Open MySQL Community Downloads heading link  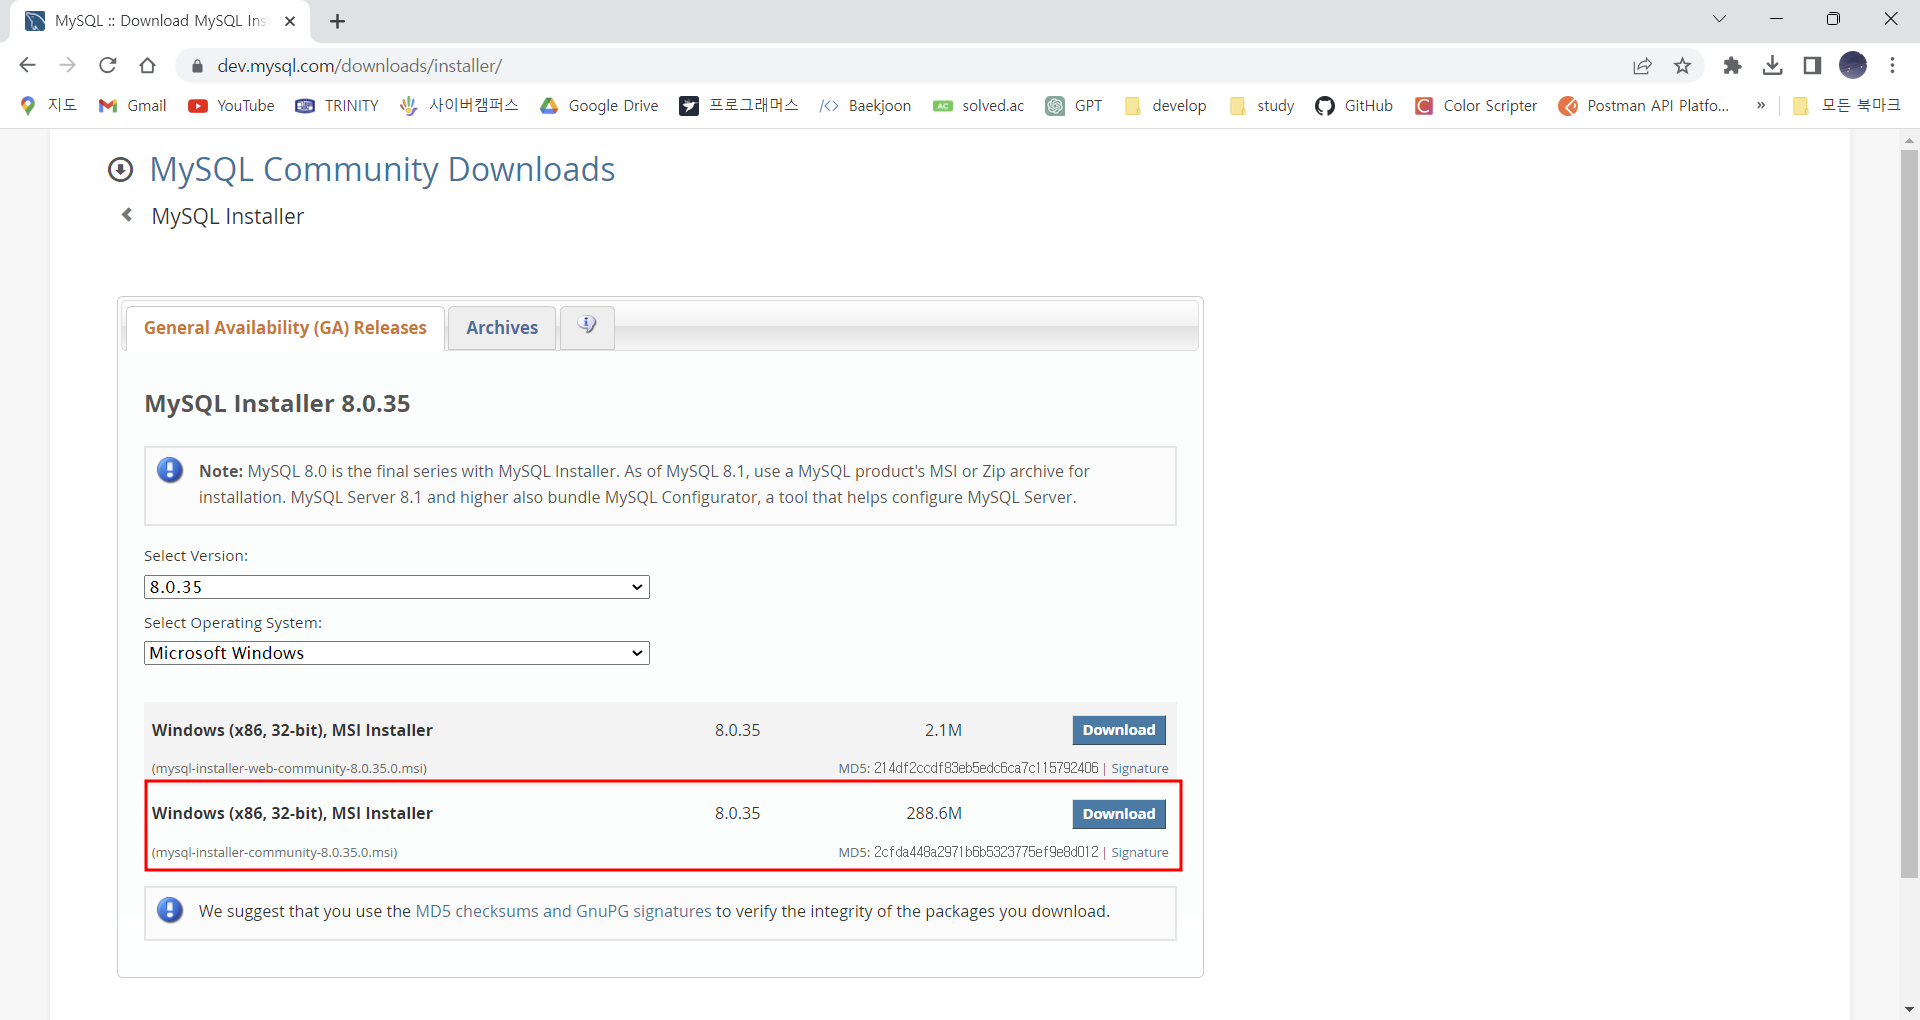click(x=382, y=169)
